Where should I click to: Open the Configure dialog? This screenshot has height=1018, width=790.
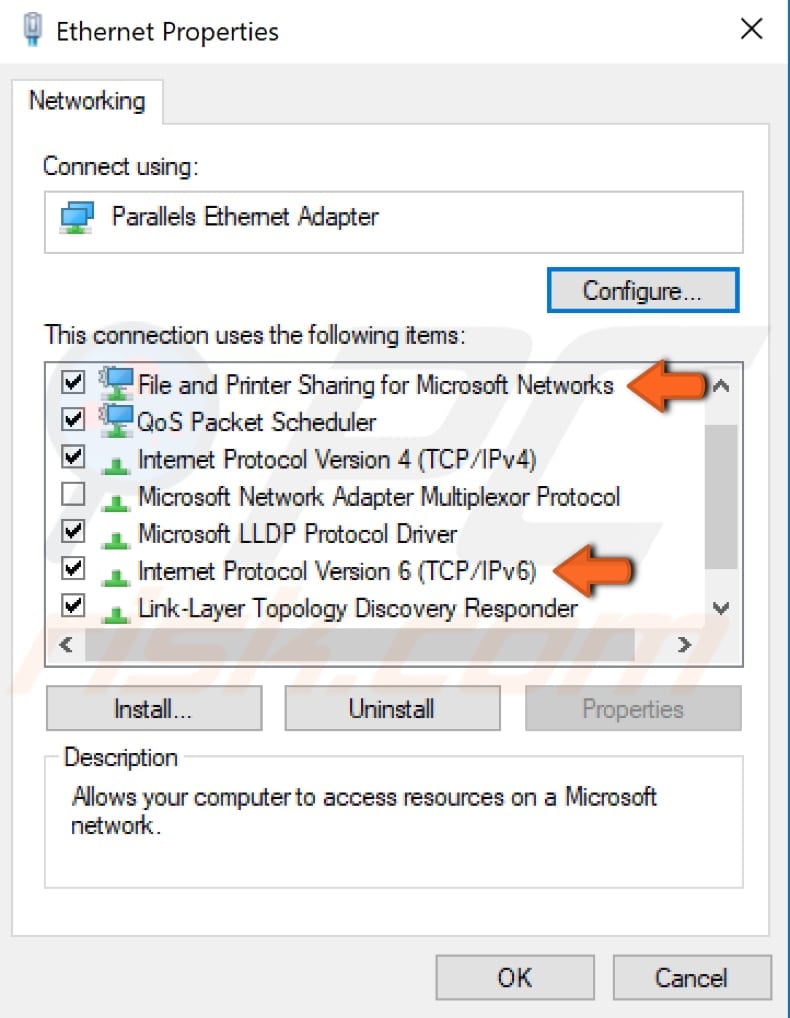[x=643, y=290]
